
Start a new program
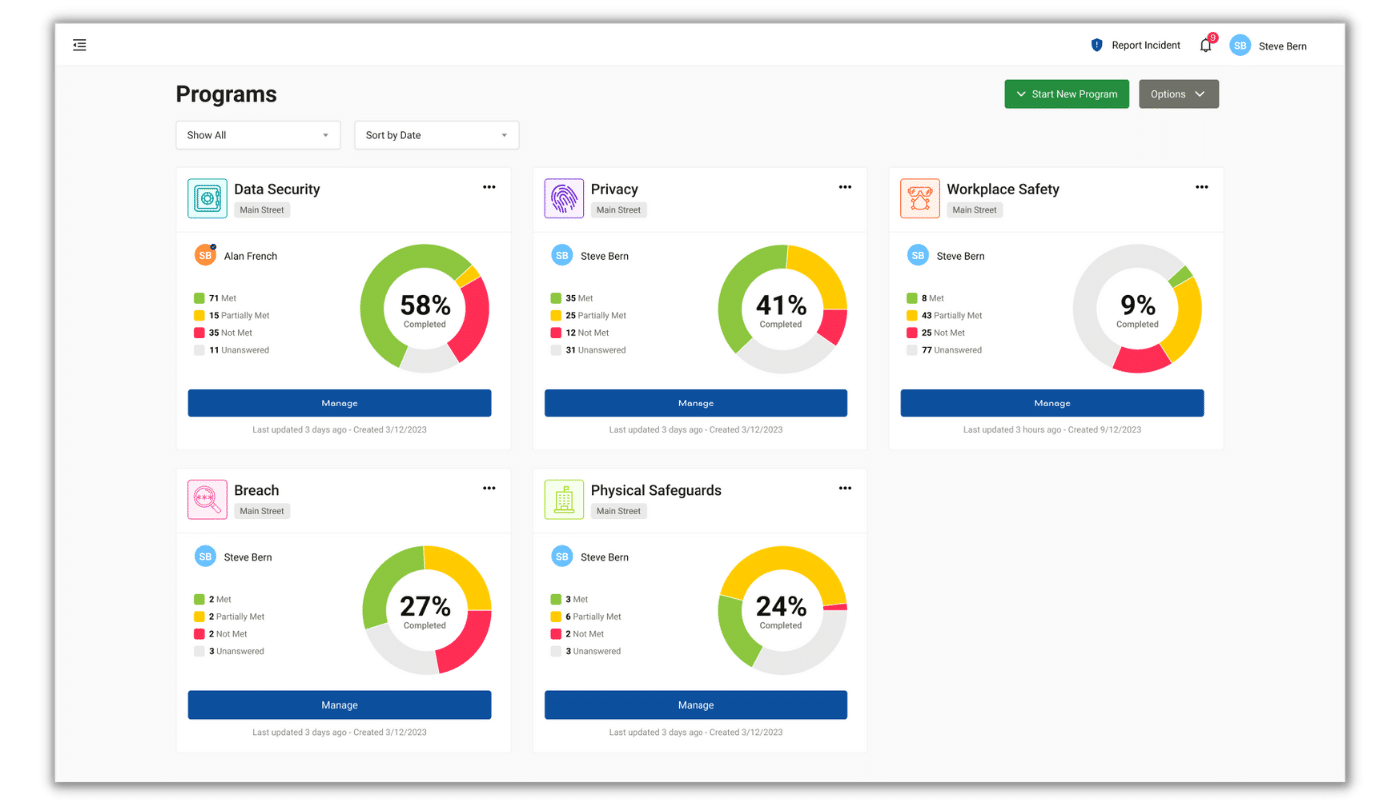click(1066, 93)
